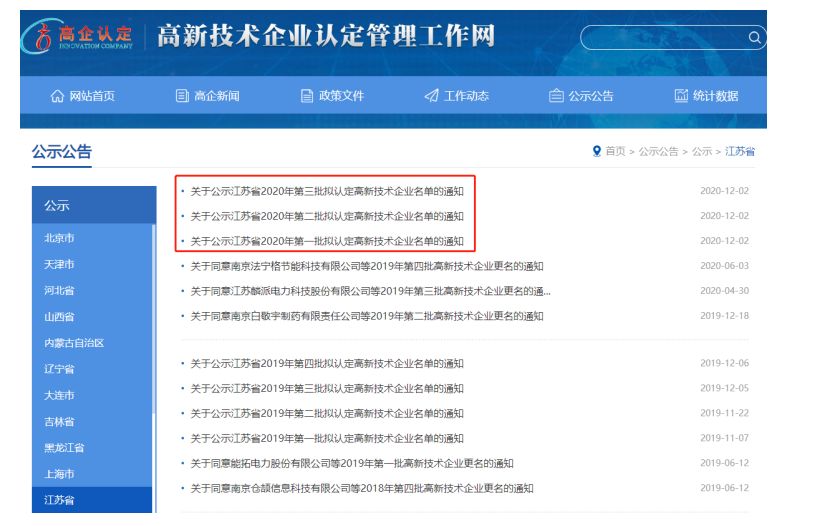Viewport: 819px width, 526px height.
Task: Click the 高企认定 site logo
Action: 77,36
